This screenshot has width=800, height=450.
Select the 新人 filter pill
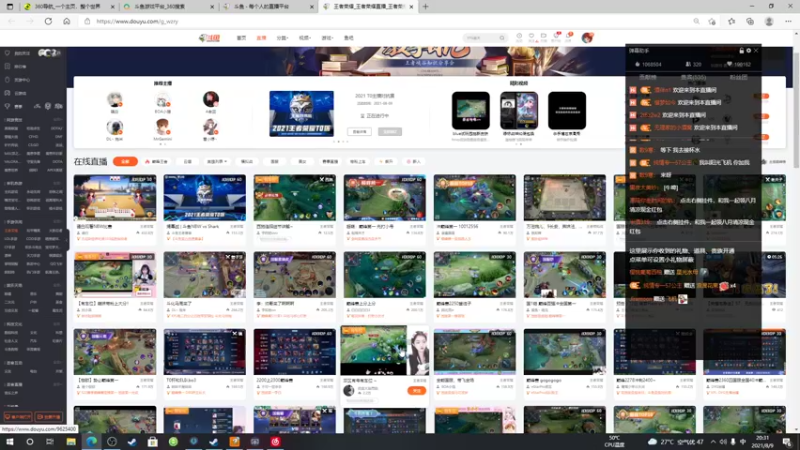coord(414,161)
